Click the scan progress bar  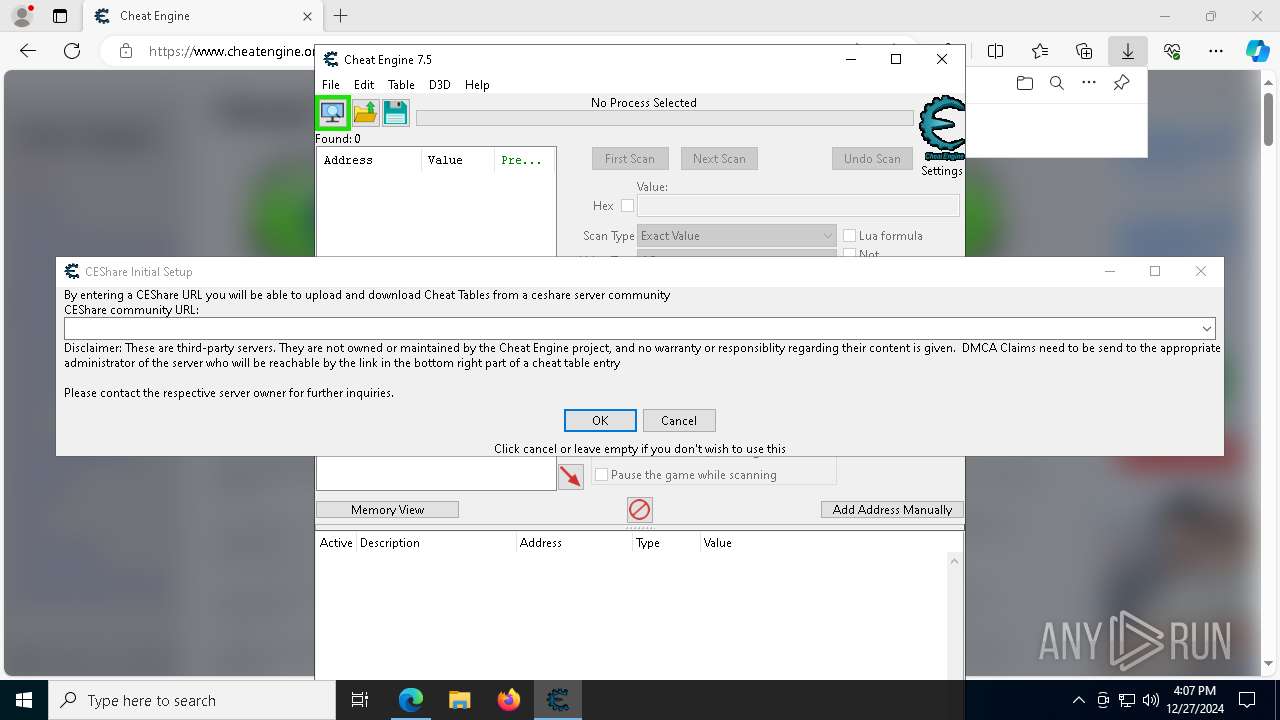[x=664, y=118]
